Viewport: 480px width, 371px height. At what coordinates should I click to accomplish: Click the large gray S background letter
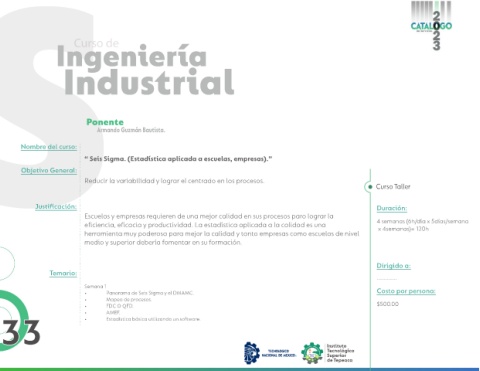click(x=50, y=107)
